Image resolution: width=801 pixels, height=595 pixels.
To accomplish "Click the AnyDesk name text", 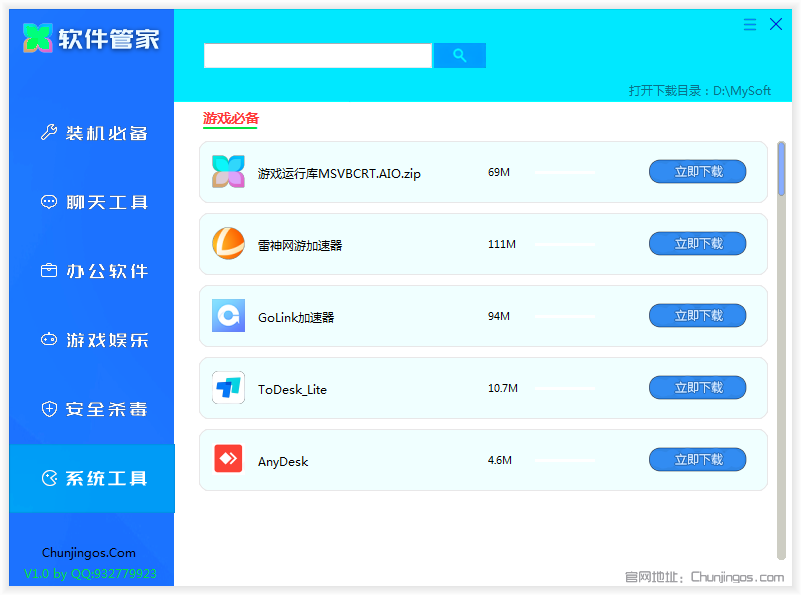I will coord(283,462).
